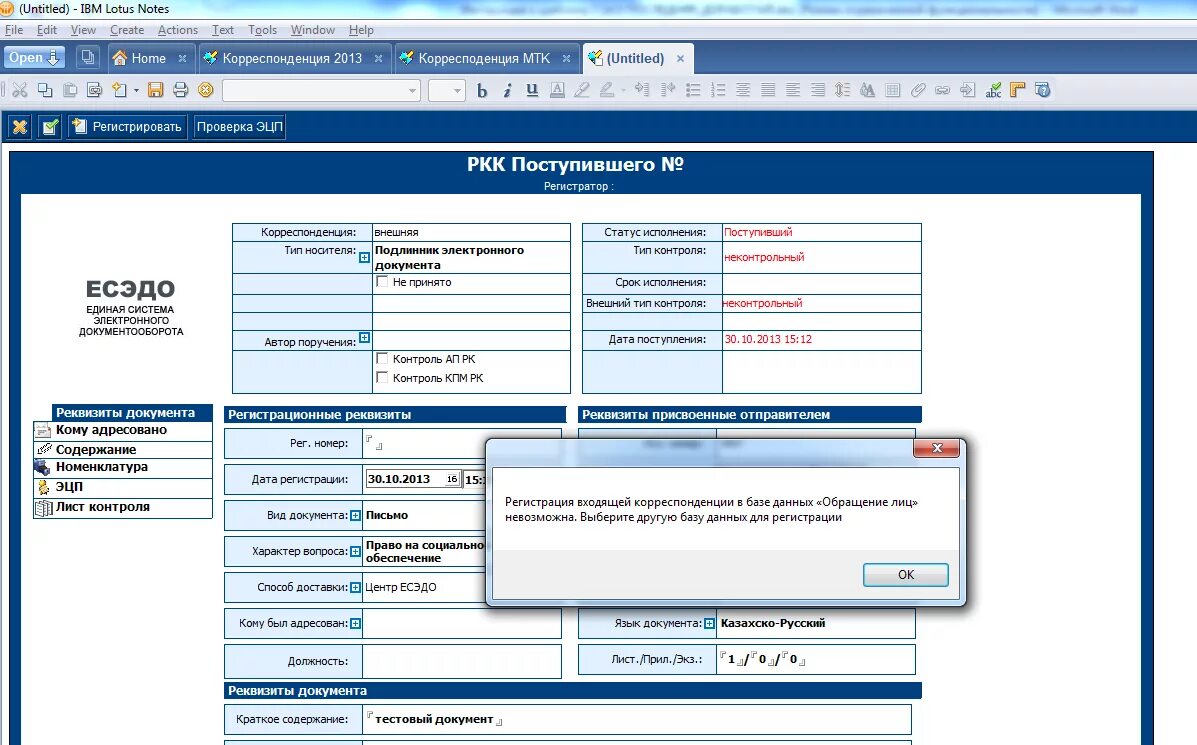Toggle the 'Не принято' checkbox
This screenshot has height=745, width=1197.
[382, 282]
